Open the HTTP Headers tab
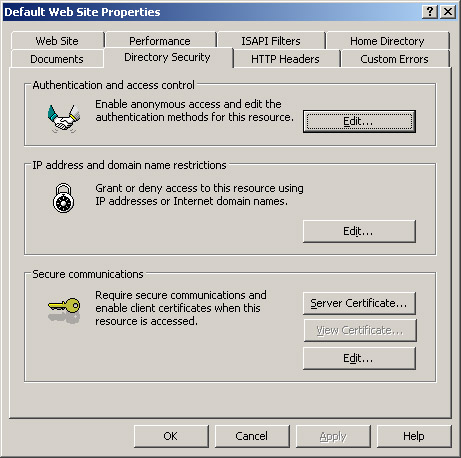461x458 pixels. pyautogui.click(x=285, y=59)
